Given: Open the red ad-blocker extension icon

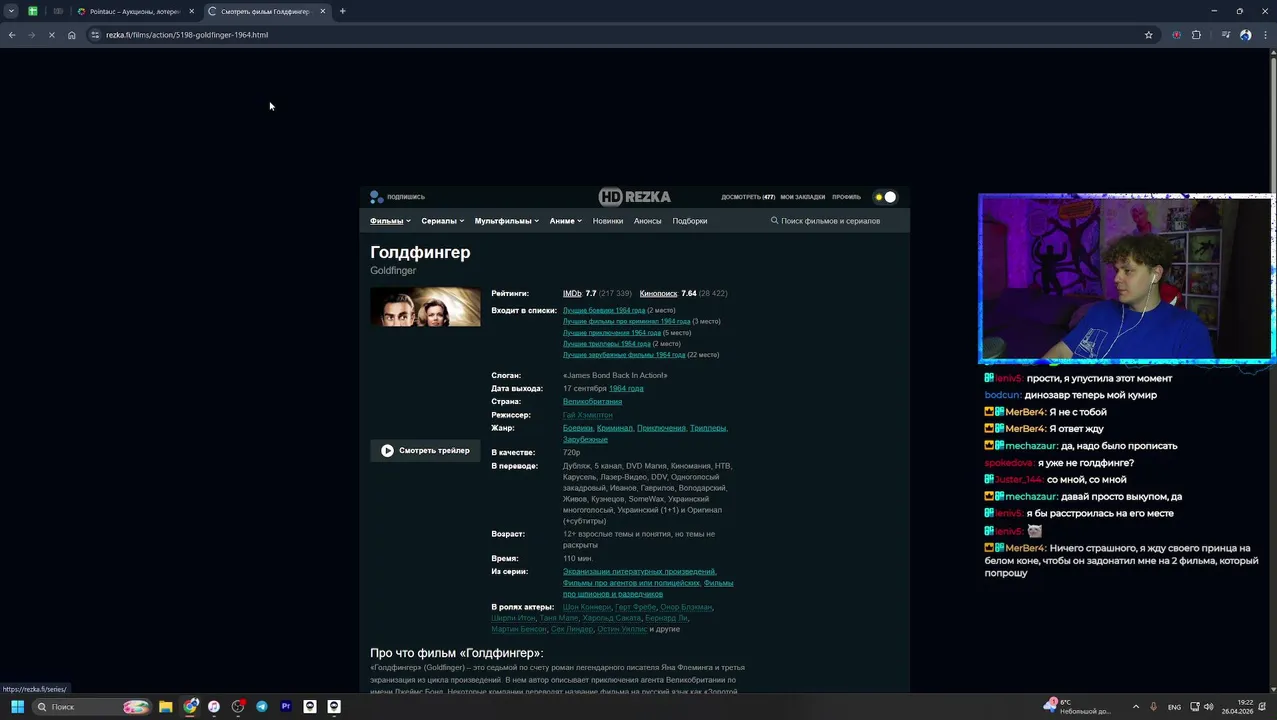Looking at the screenshot, I should (1177, 35).
